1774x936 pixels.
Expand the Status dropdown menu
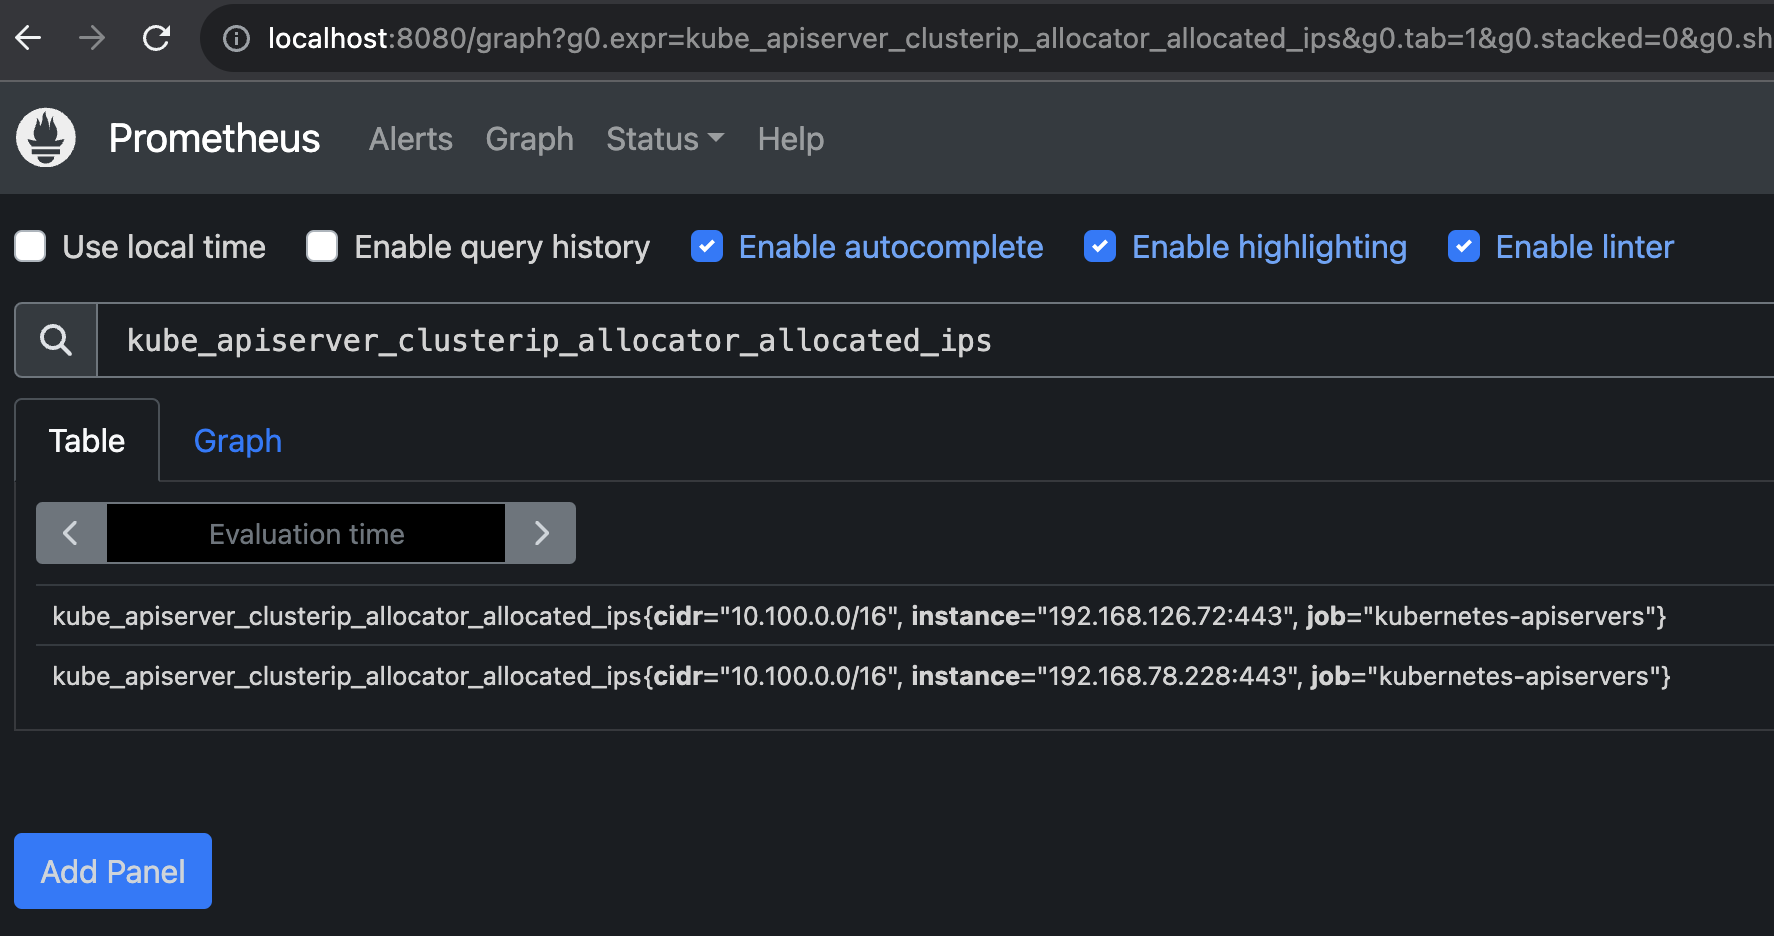coord(665,139)
